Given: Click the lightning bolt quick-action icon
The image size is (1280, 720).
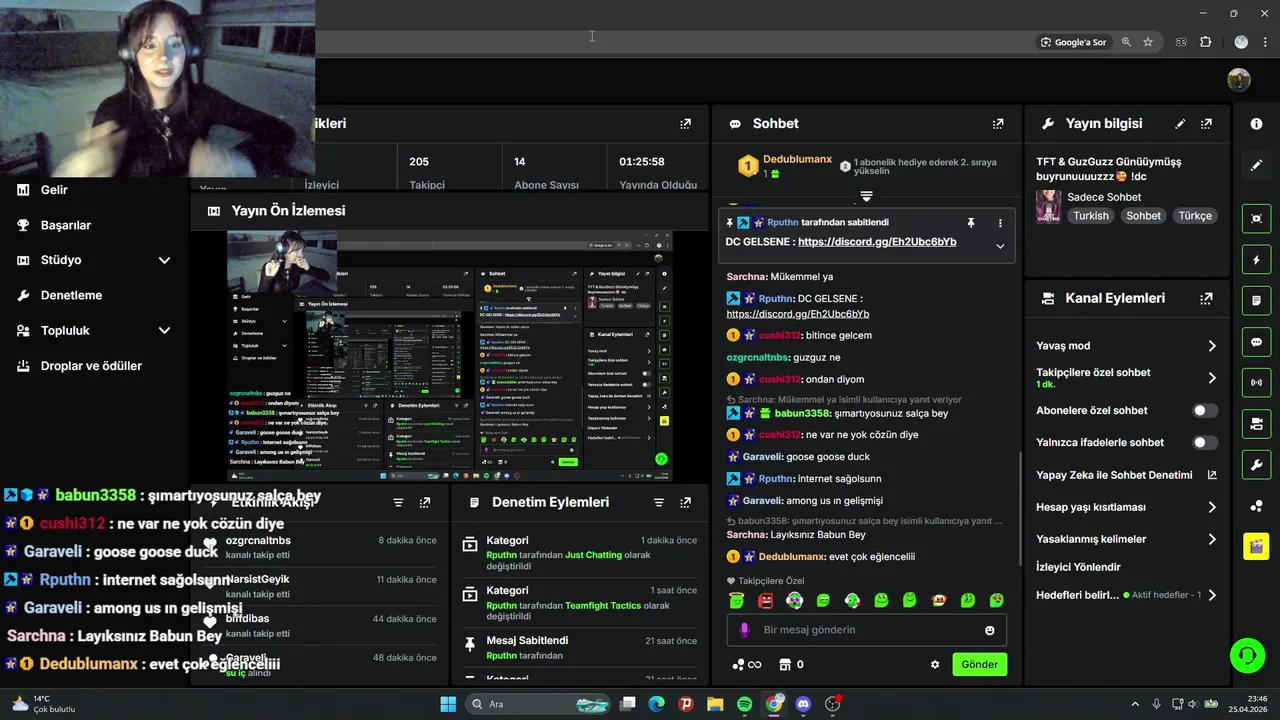Looking at the screenshot, I should [1256, 260].
